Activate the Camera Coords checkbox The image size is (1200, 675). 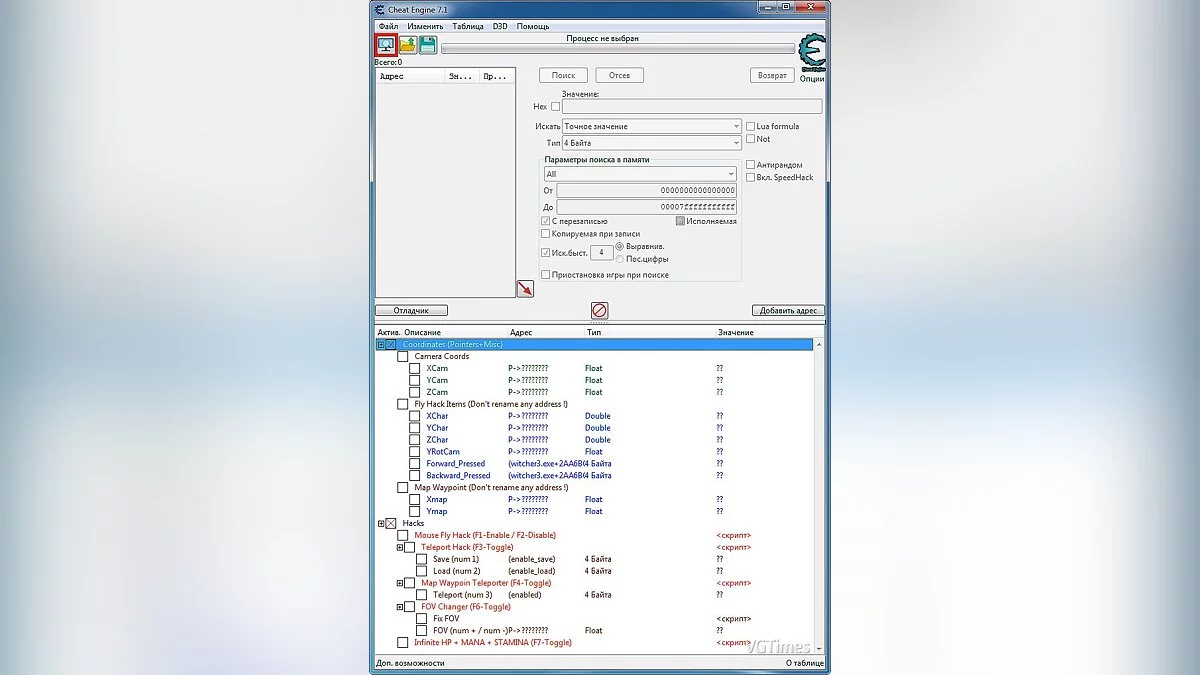(x=403, y=356)
